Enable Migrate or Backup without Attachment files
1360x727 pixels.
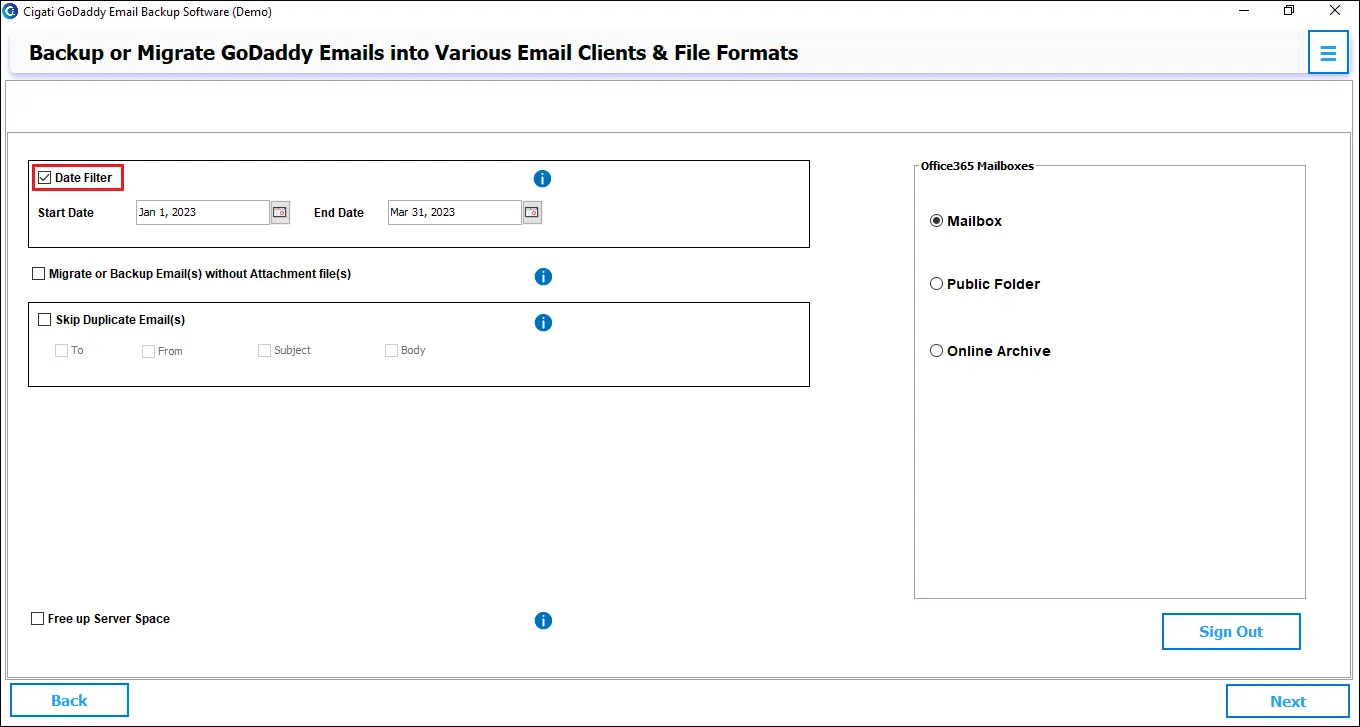click(x=39, y=274)
